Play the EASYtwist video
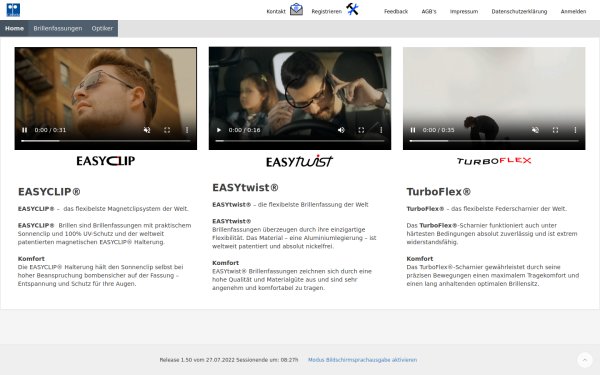Viewport: 600px width, 375px height. click(219, 130)
